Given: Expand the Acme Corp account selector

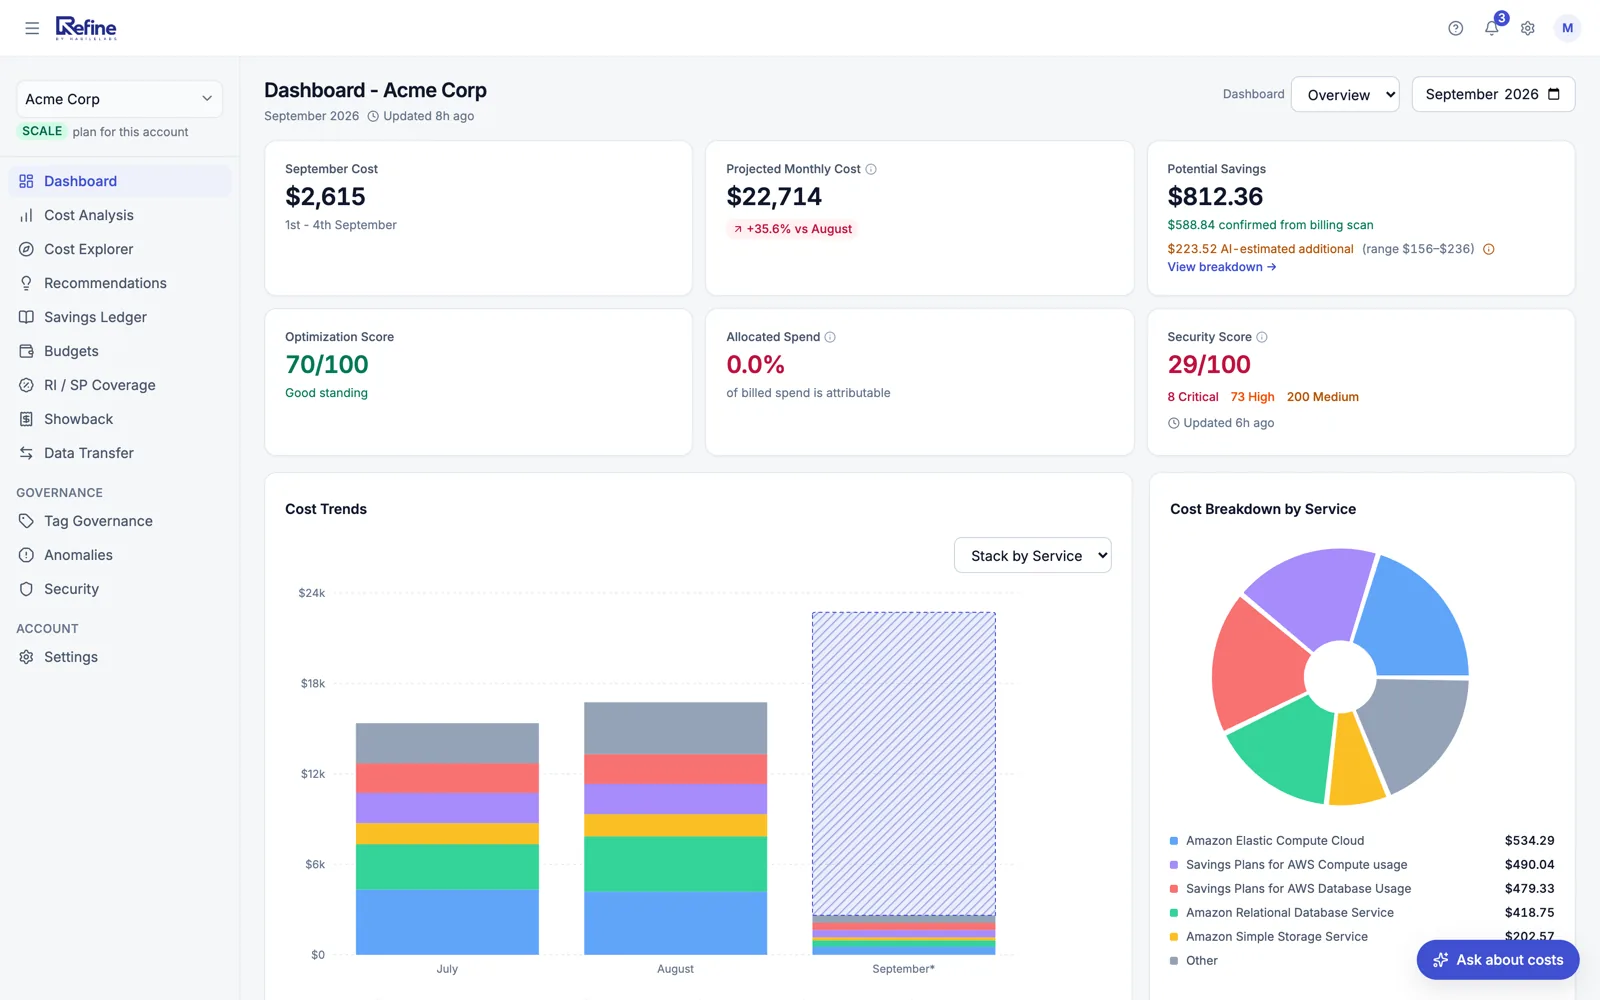Looking at the screenshot, I should (x=119, y=99).
